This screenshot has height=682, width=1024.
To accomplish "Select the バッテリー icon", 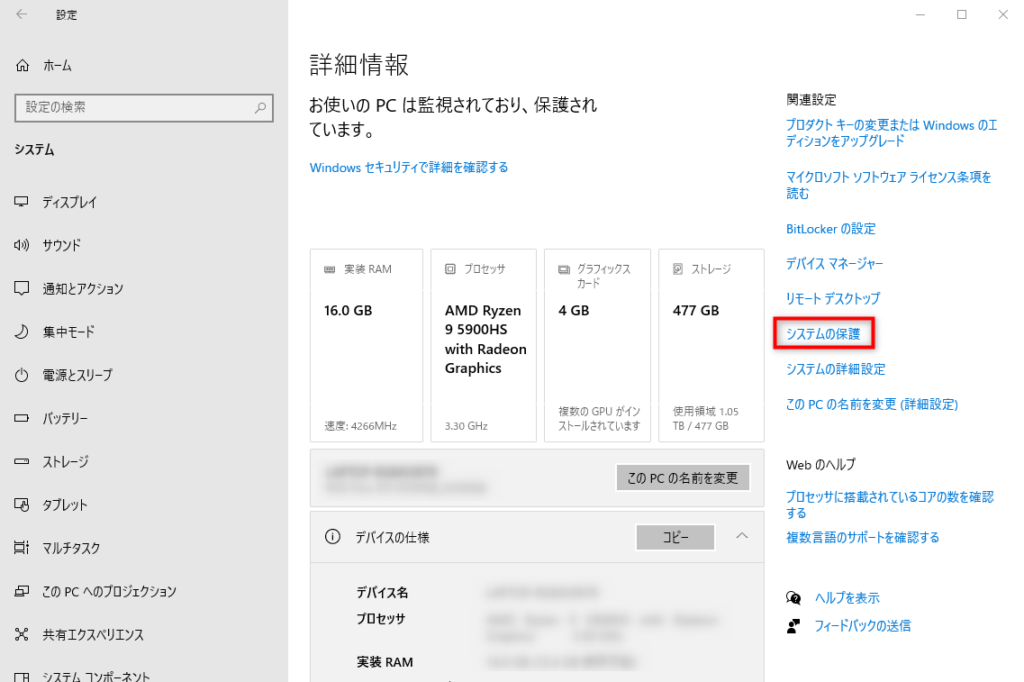I will click(x=20, y=418).
